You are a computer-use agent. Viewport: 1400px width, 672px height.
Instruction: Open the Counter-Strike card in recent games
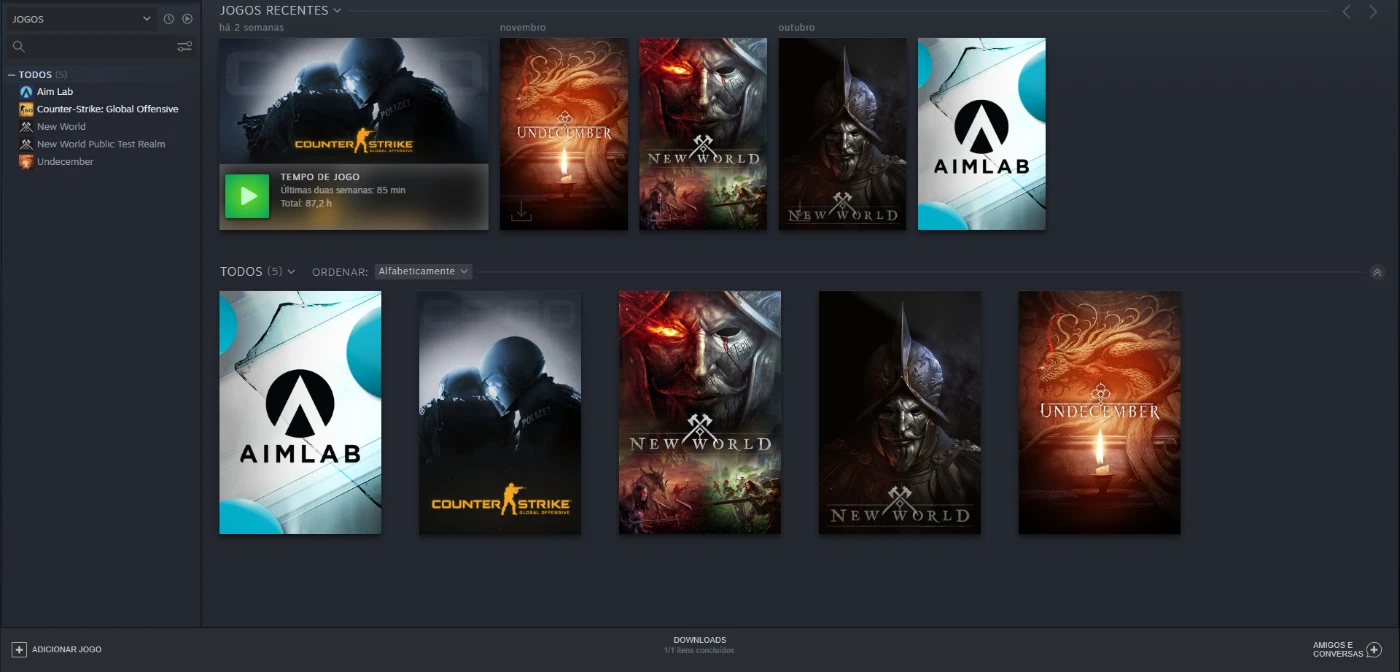tap(354, 101)
